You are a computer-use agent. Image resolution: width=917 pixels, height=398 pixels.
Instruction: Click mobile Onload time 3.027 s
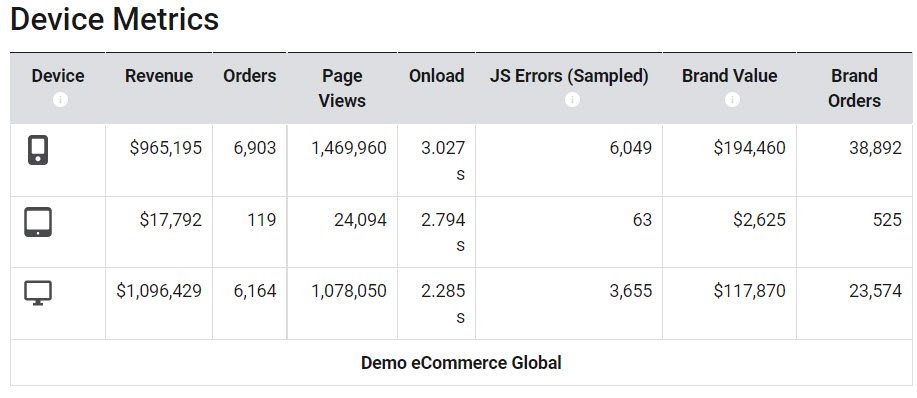443,161
